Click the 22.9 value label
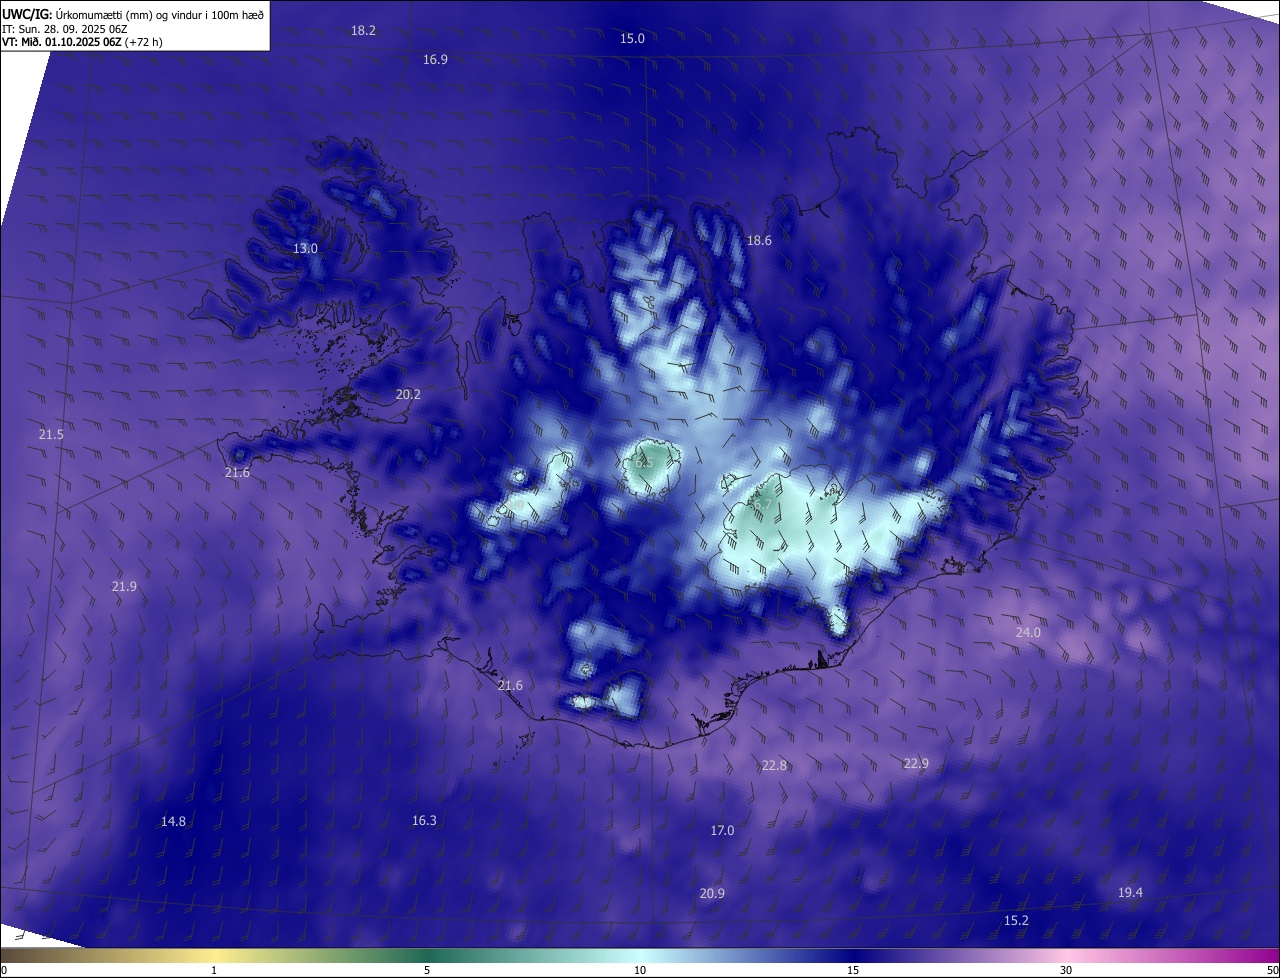Viewport: 1280px width, 978px height. [x=916, y=764]
